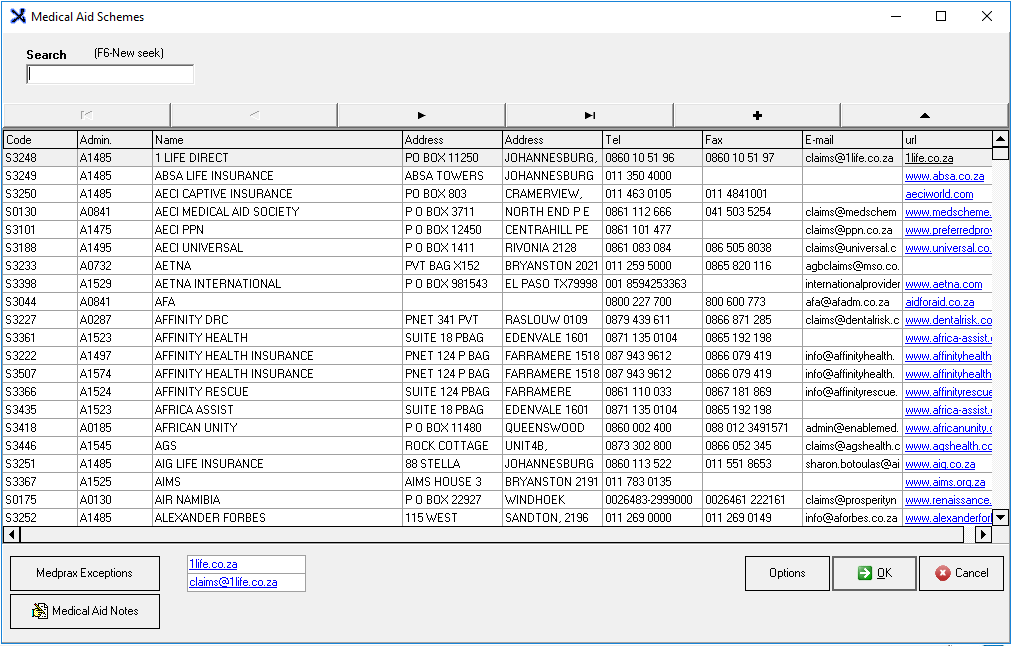Viewport: 1011px width, 646px height.
Task: Click the previous record navigator arrow
Action: pos(254,115)
